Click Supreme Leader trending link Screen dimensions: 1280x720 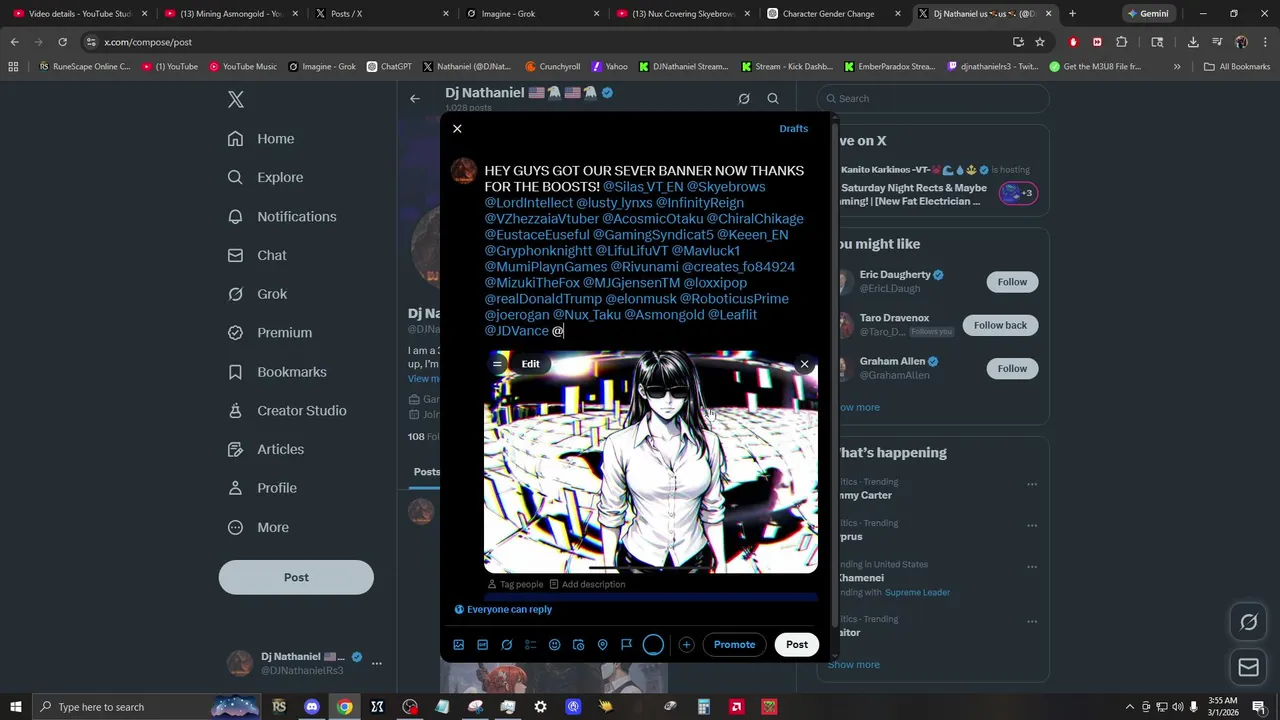click(917, 592)
